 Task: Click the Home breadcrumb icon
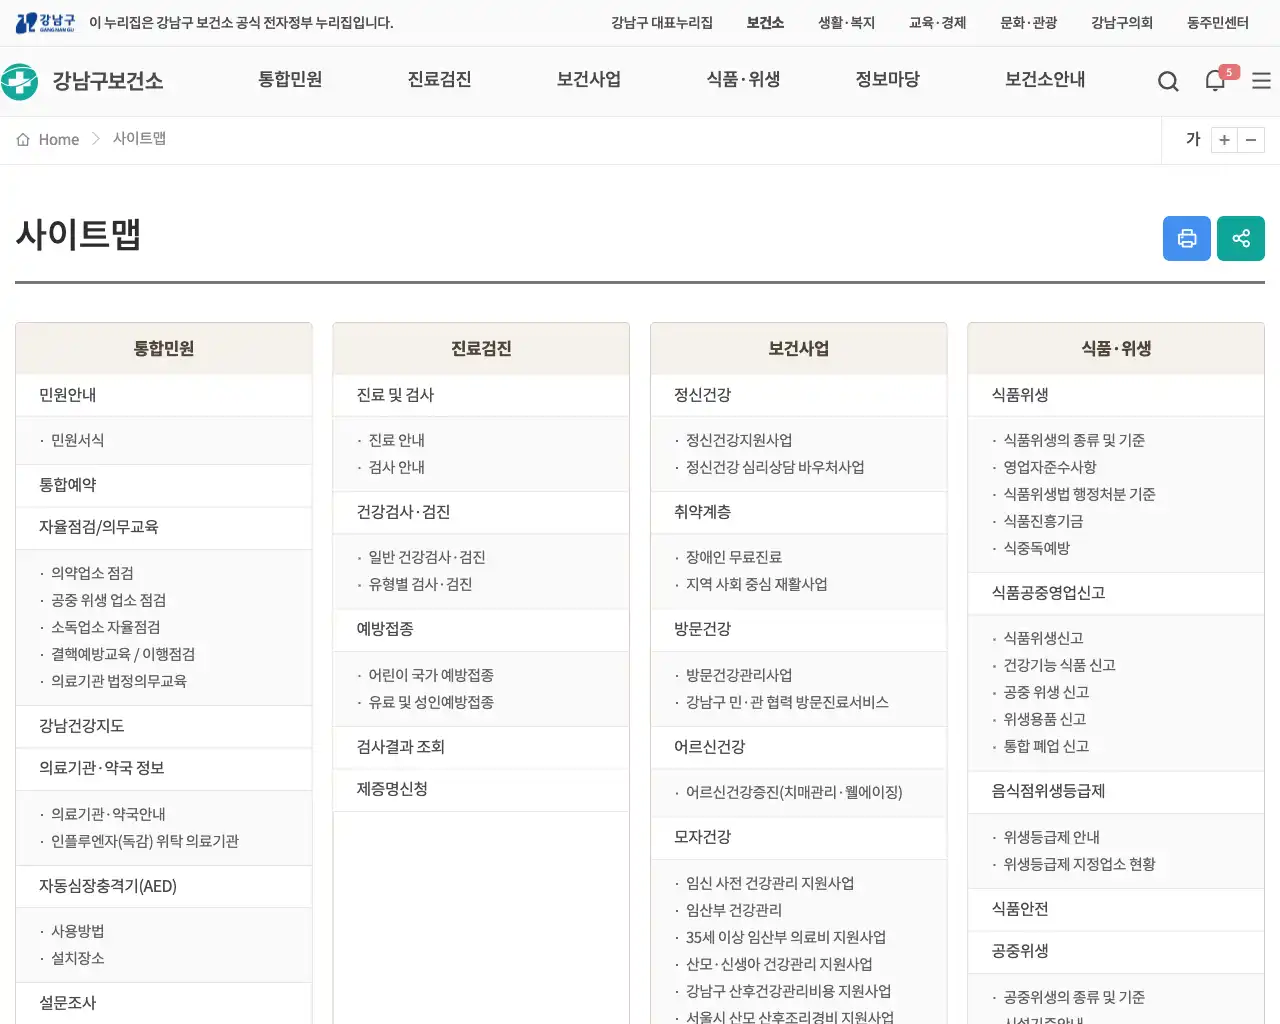22,139
